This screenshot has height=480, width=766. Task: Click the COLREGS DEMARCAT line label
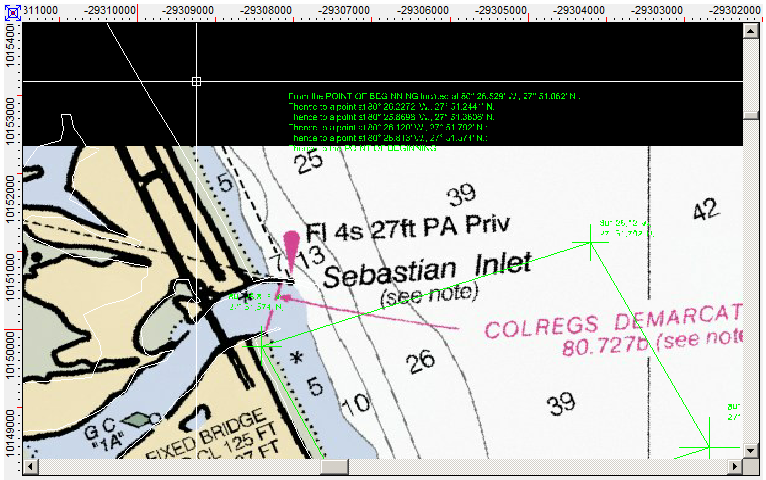pyautogui.click(x=614, y=322)
